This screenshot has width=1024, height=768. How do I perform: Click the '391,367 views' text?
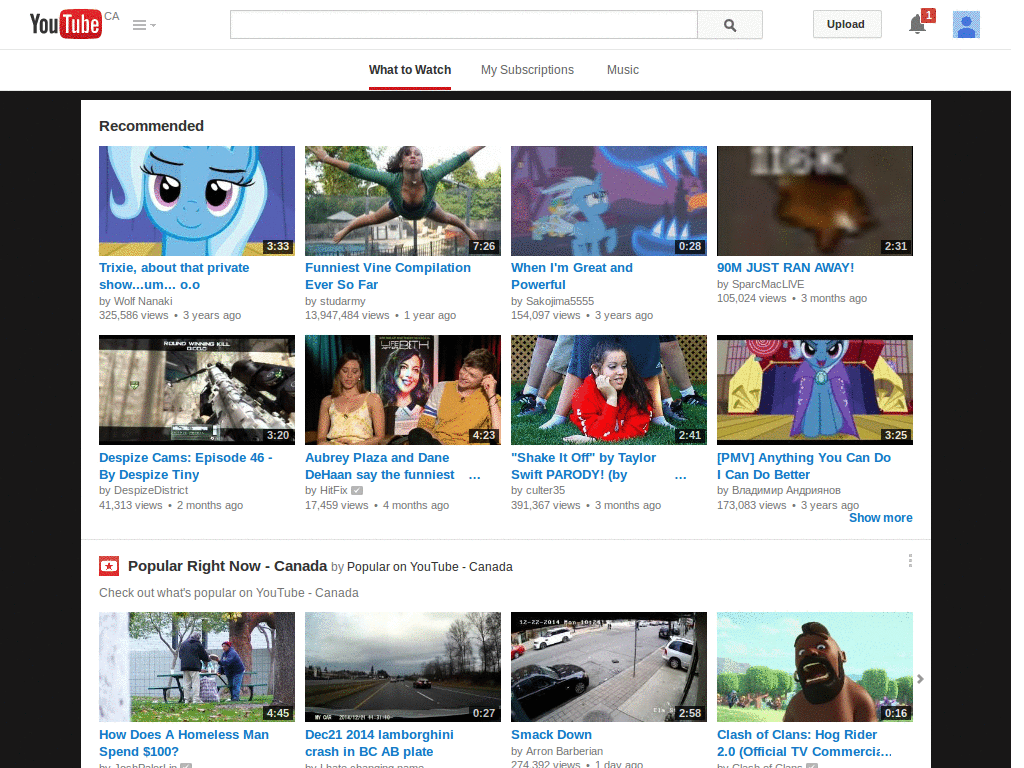[546, 505]
